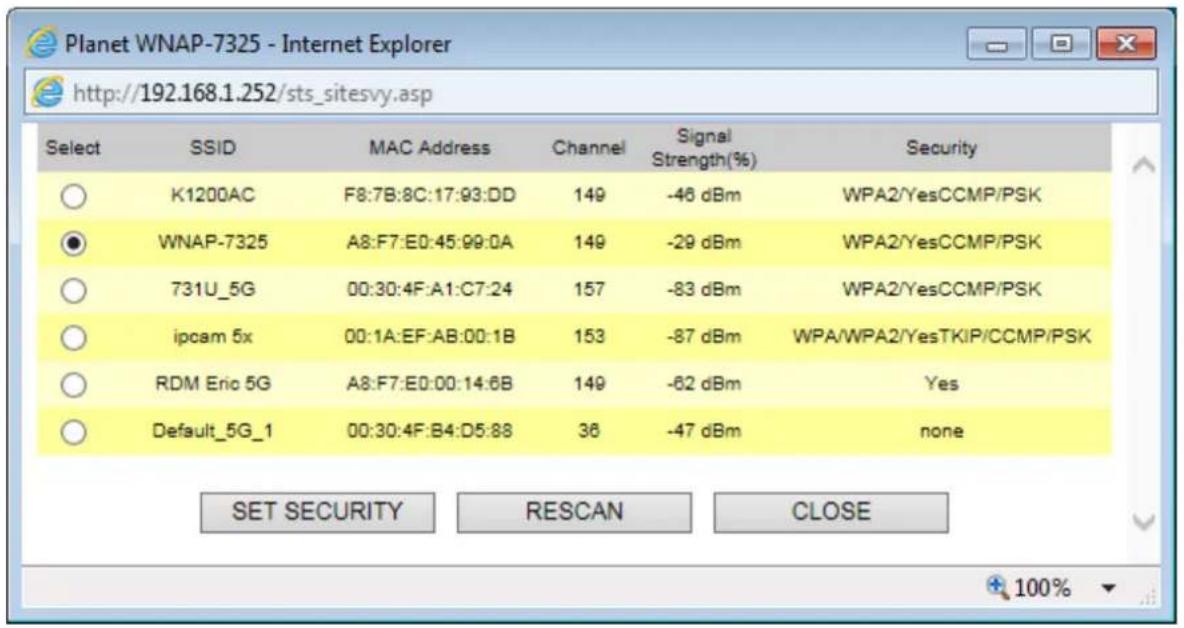The image size is (1184, 628).
Task: Click the Channel column header
Action: click(588, 148)
